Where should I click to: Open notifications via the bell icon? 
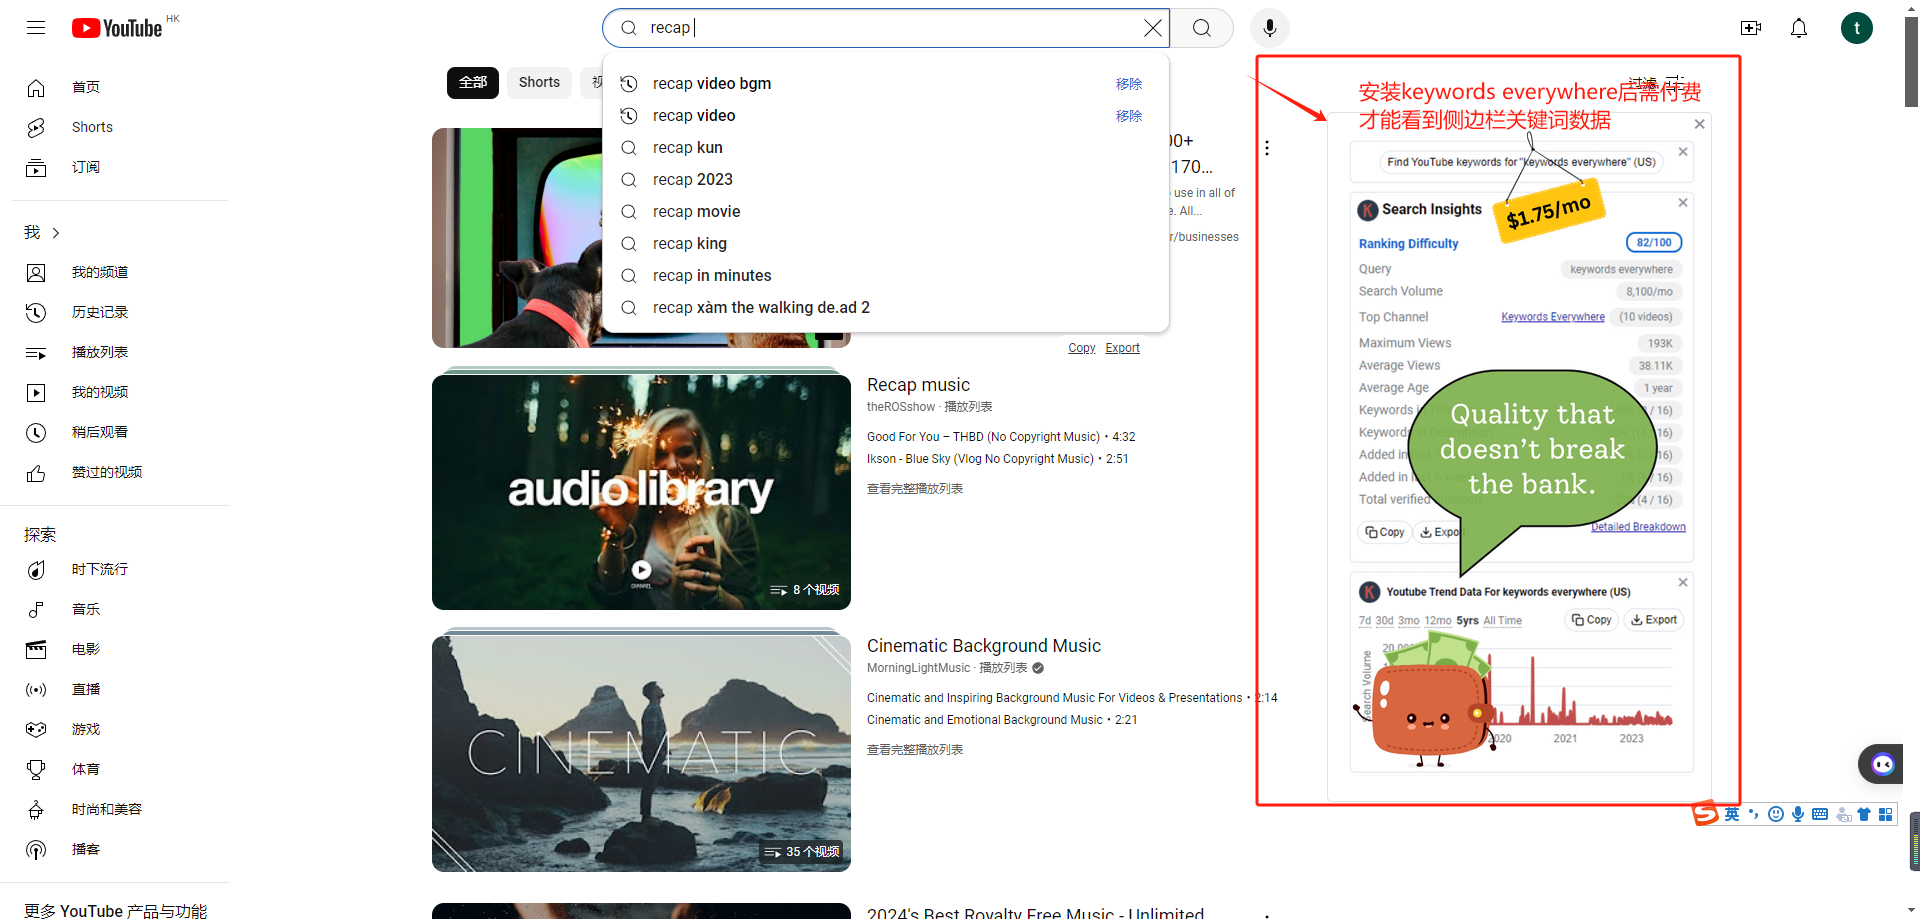(1798, 28)
